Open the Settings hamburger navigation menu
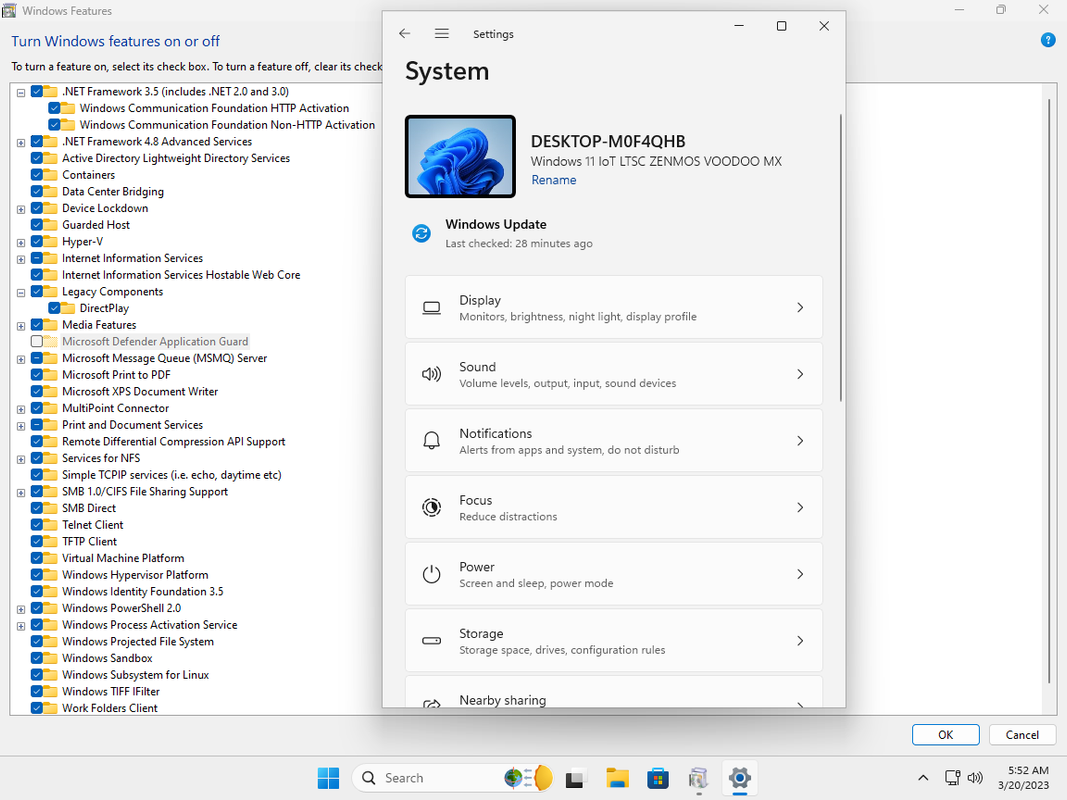Screen dimensions: 1067x800 (x=442, y=33)
